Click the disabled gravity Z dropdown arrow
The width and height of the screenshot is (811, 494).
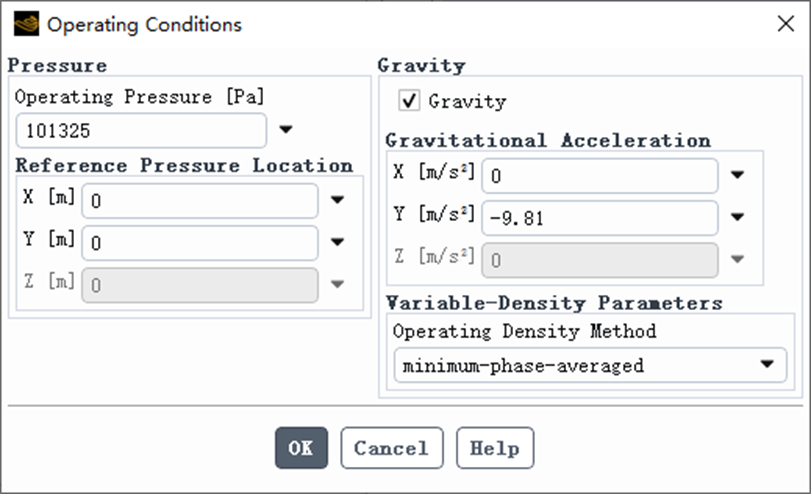coord(737,259)
